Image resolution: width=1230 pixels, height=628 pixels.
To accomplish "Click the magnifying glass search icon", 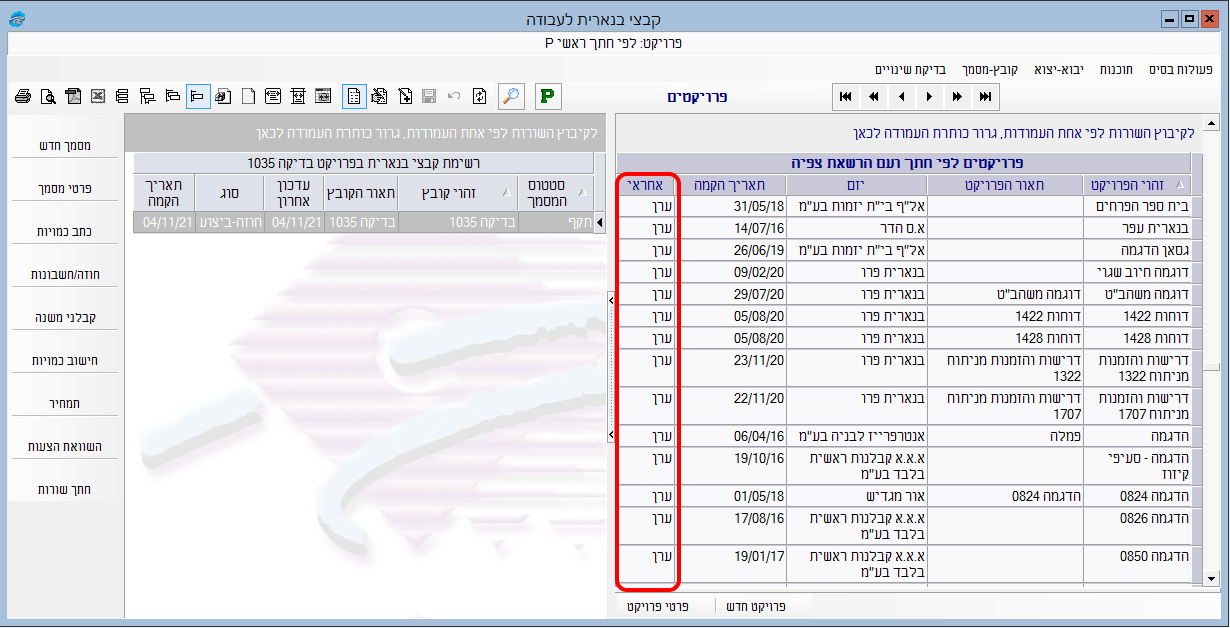I will [x=510, y=96].
